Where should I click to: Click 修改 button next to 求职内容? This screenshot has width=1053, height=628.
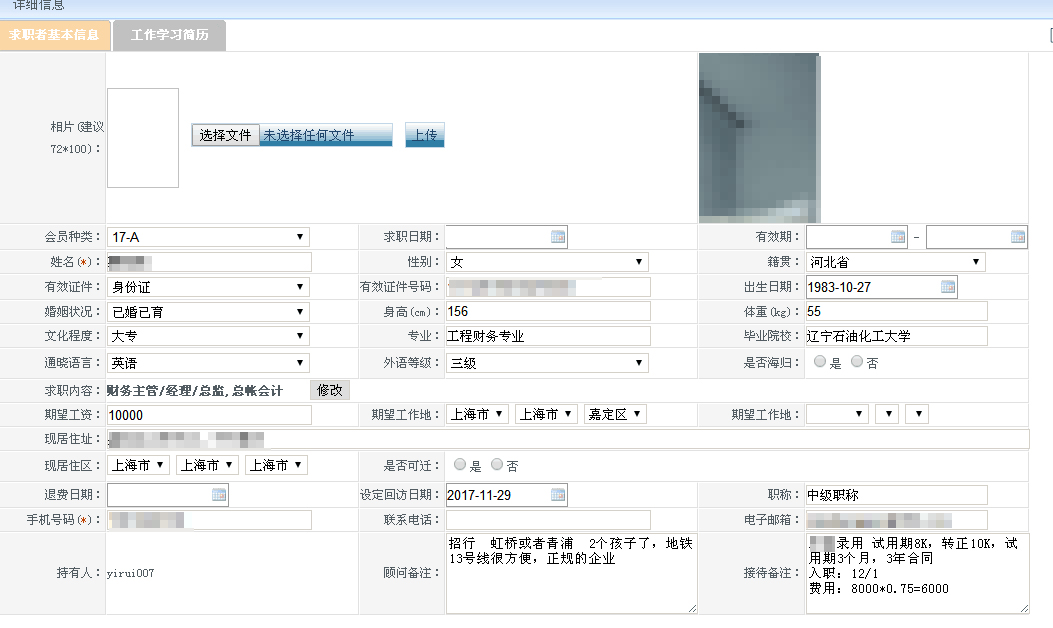pyautogui.click(x=330, y=390)
